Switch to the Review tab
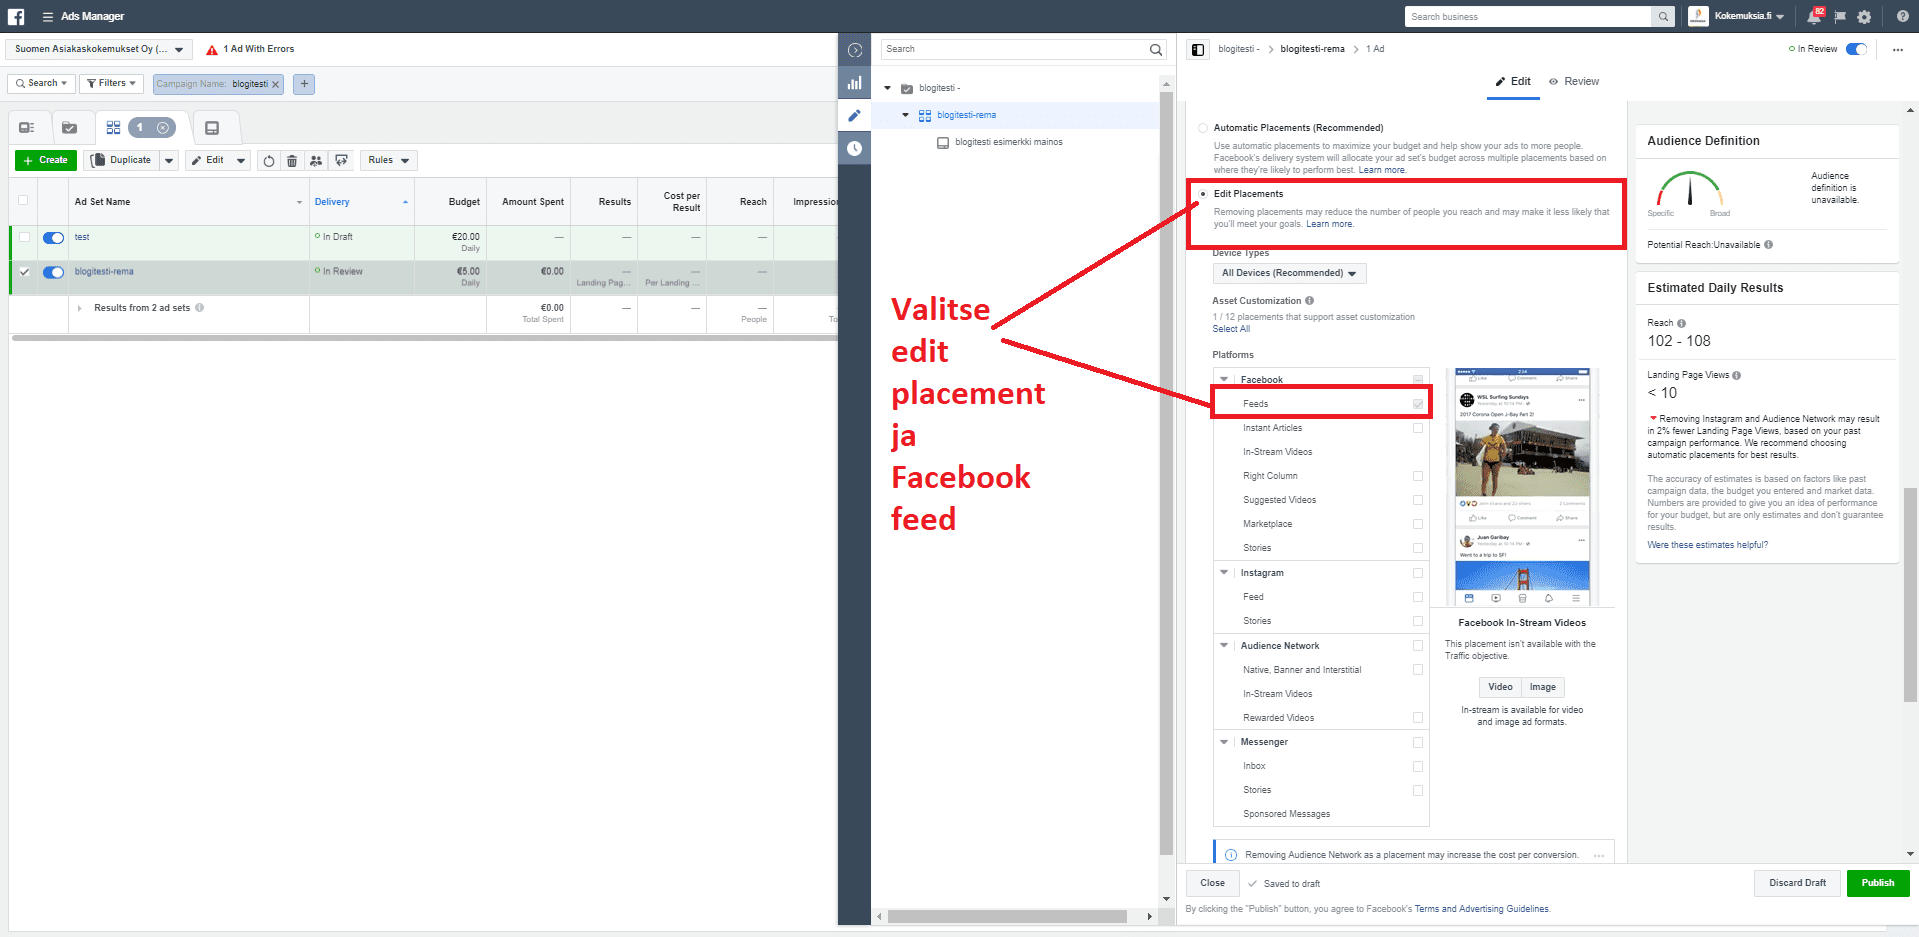 click(x=1574, y=82)
